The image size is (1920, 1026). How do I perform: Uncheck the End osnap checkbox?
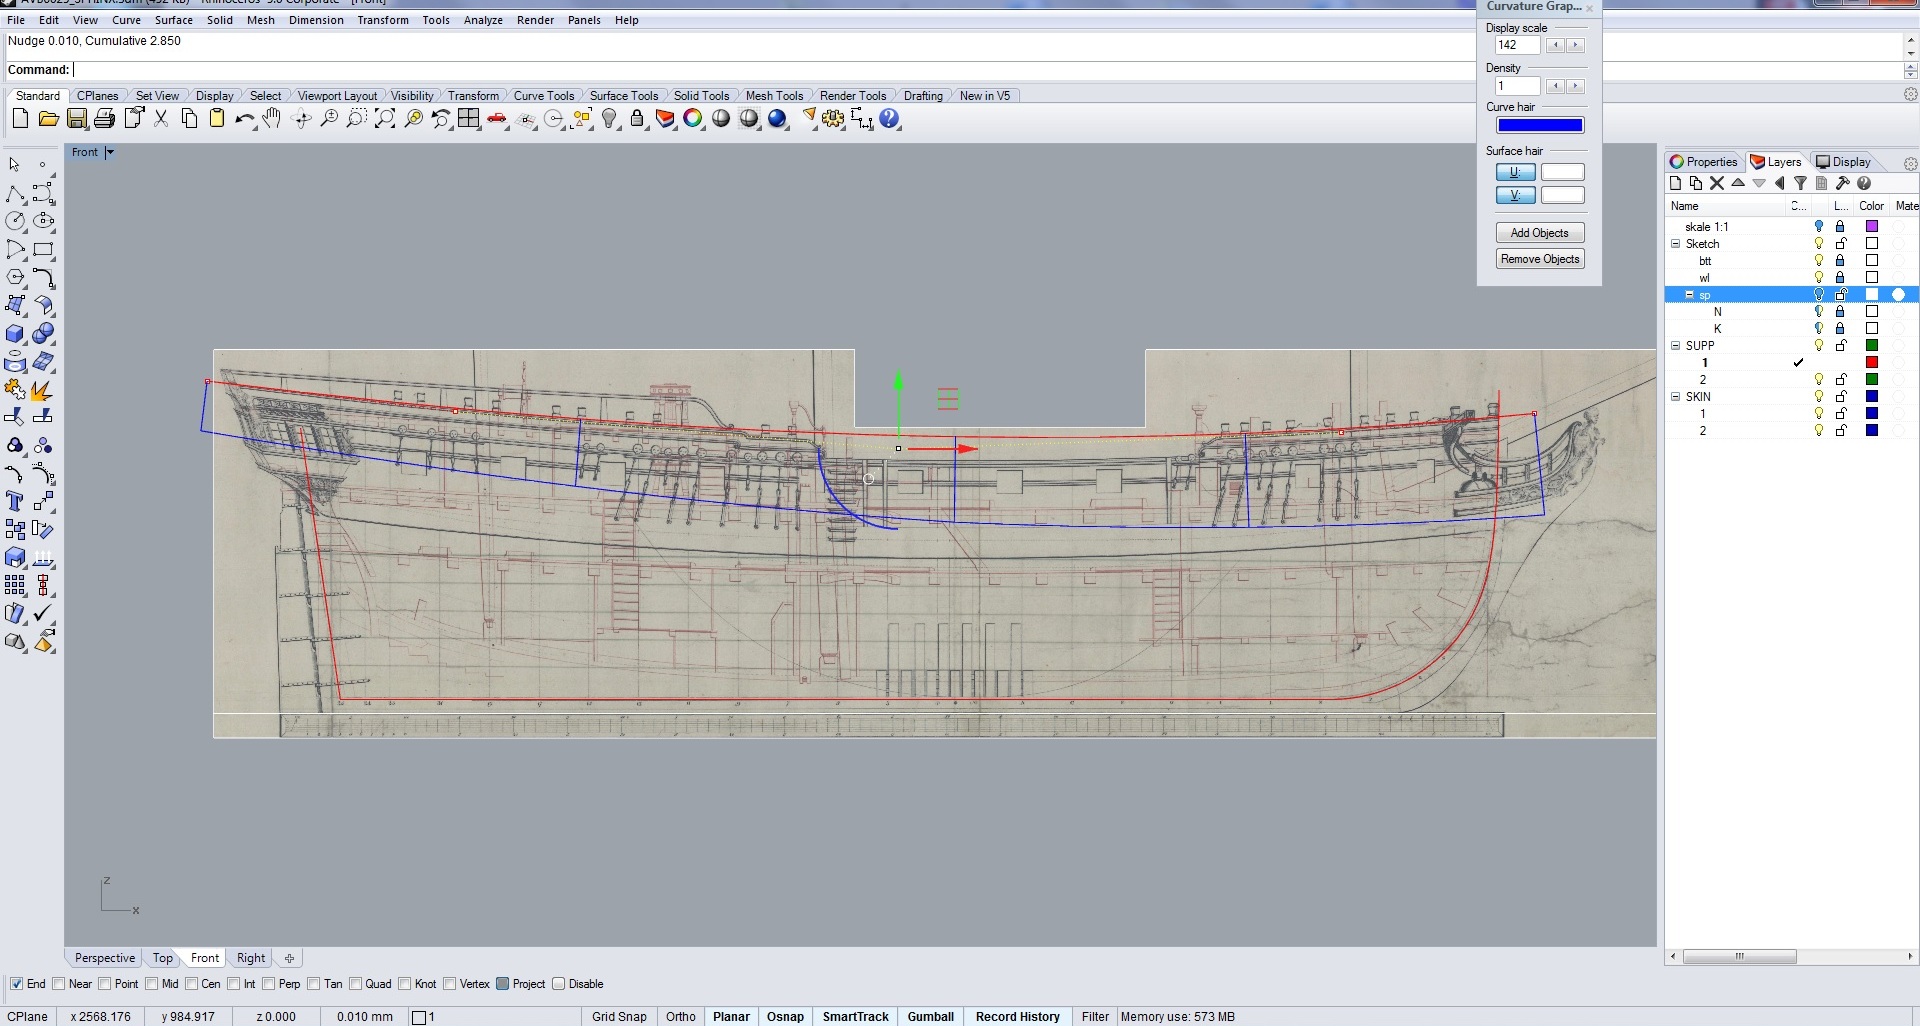coord(16,984)
